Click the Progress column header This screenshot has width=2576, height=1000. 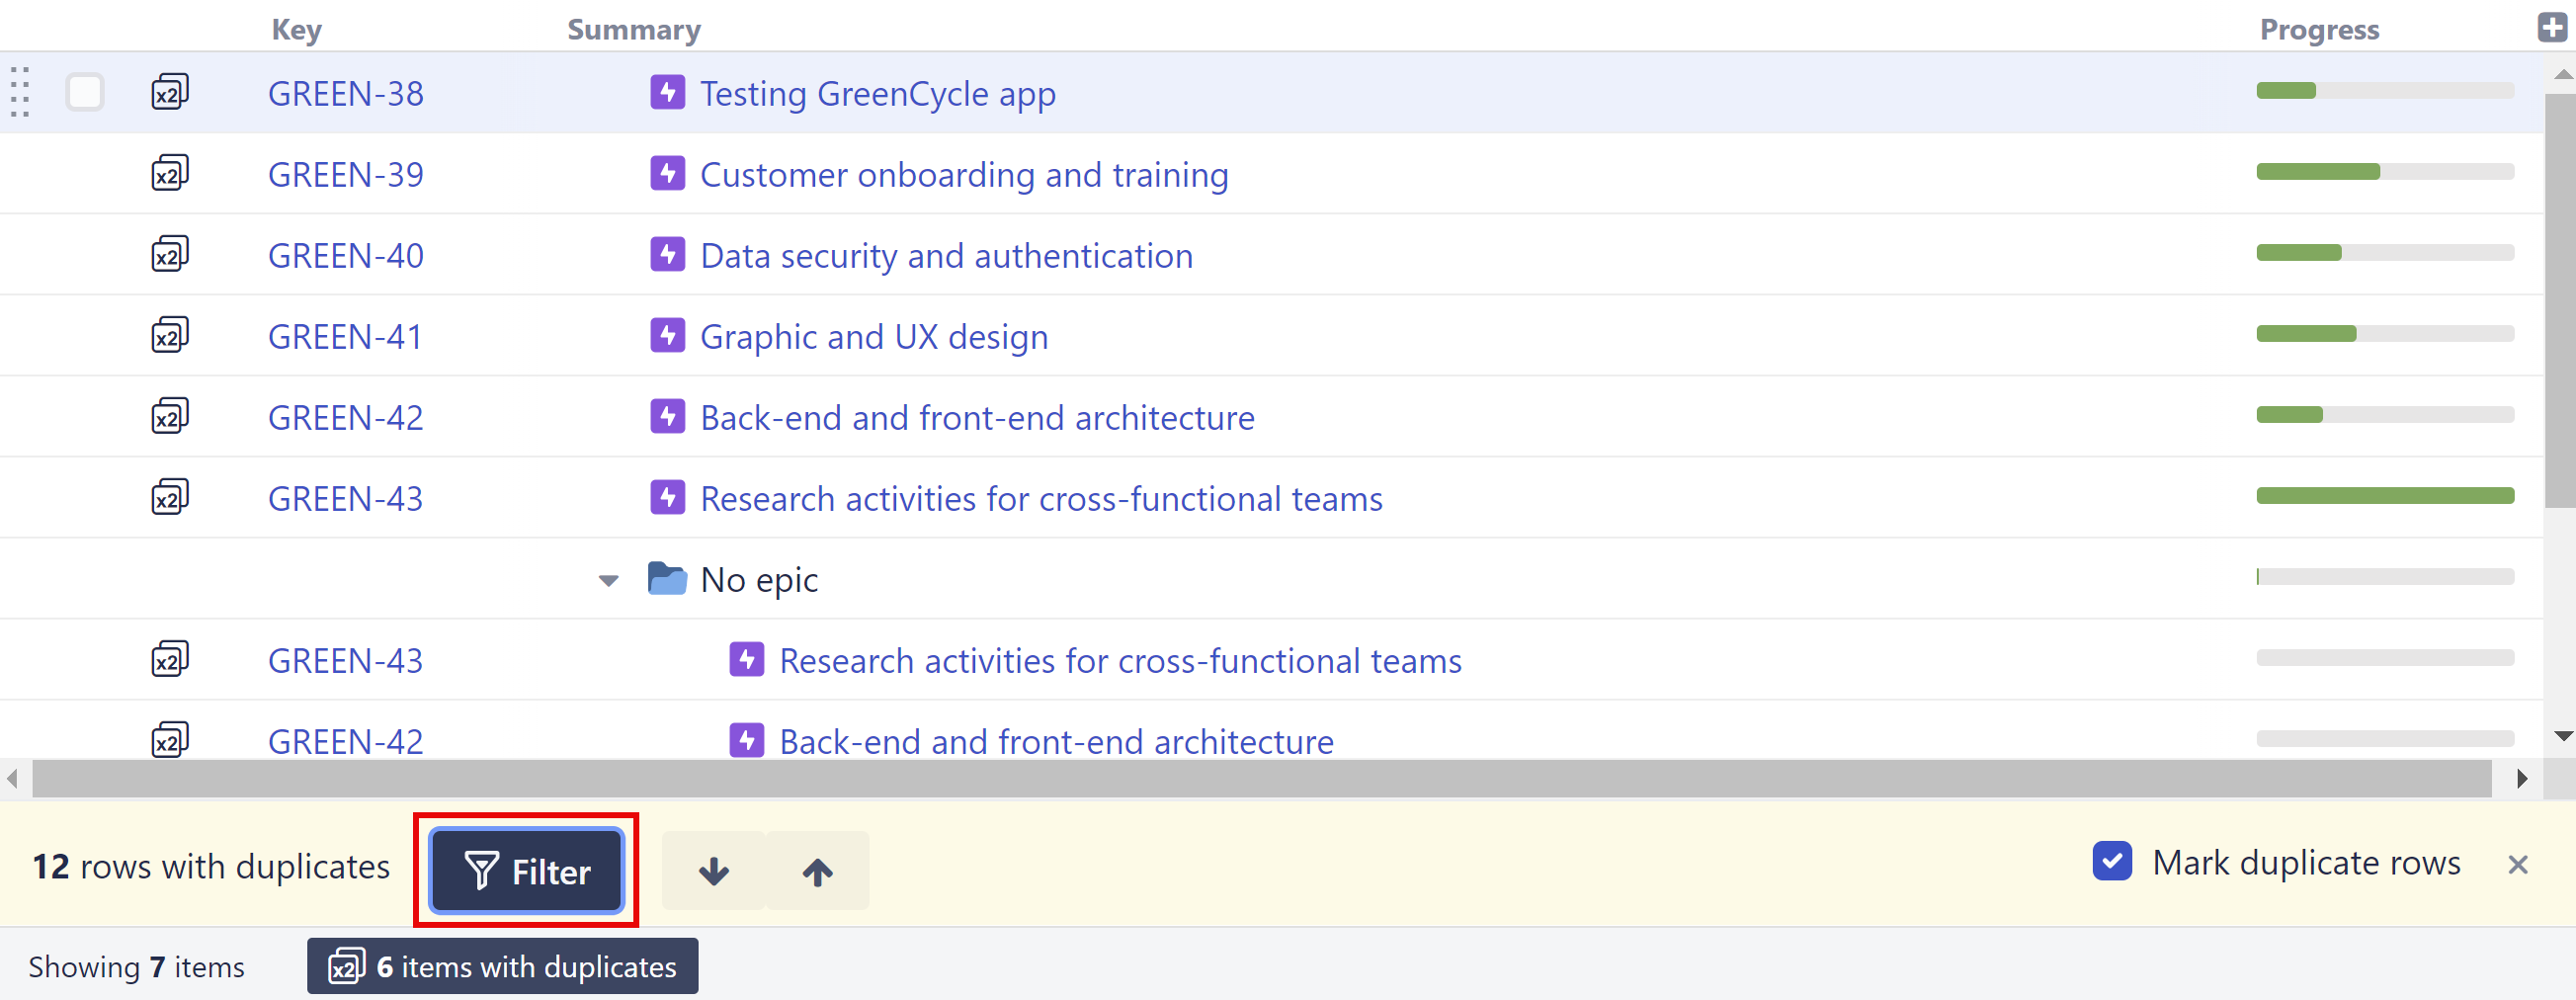coord(2318,30)
